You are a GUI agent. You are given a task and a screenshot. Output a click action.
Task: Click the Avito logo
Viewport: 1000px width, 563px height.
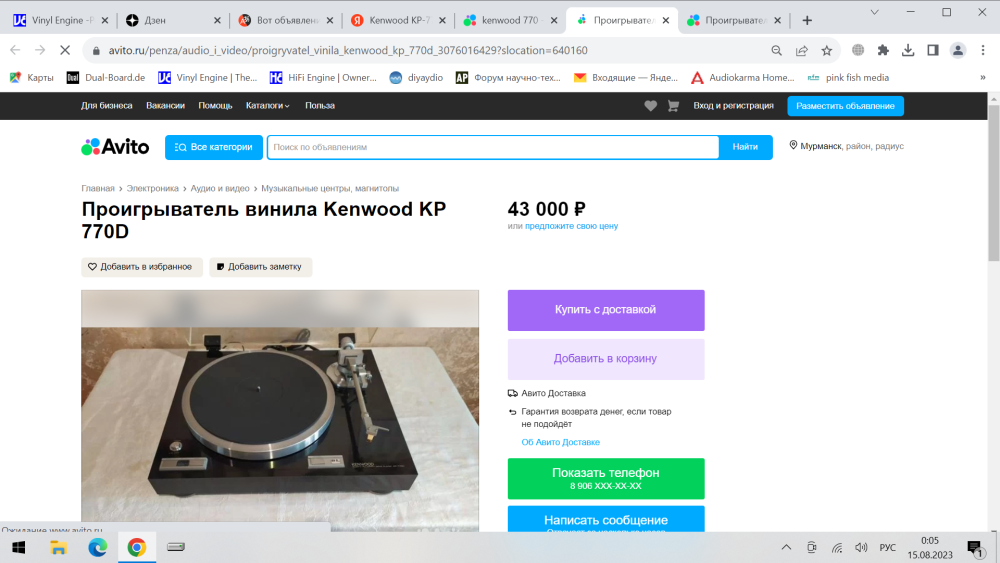115,147
